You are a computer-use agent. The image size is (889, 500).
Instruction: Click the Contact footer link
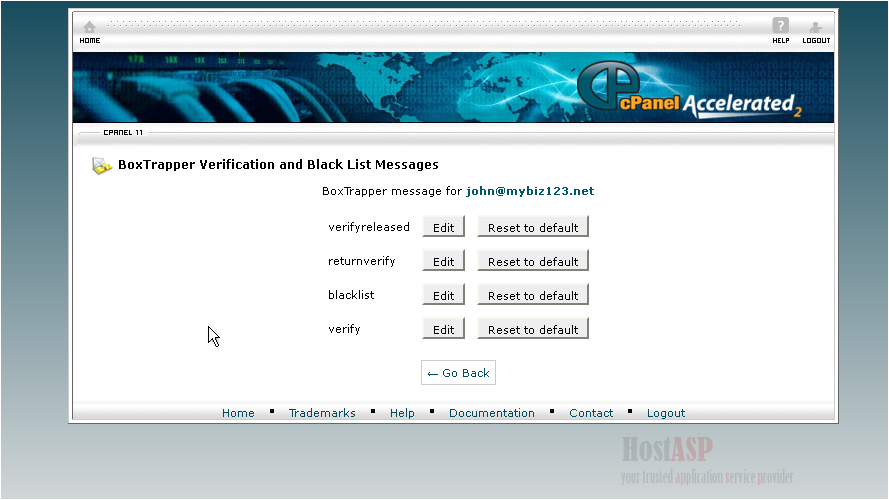591,413
